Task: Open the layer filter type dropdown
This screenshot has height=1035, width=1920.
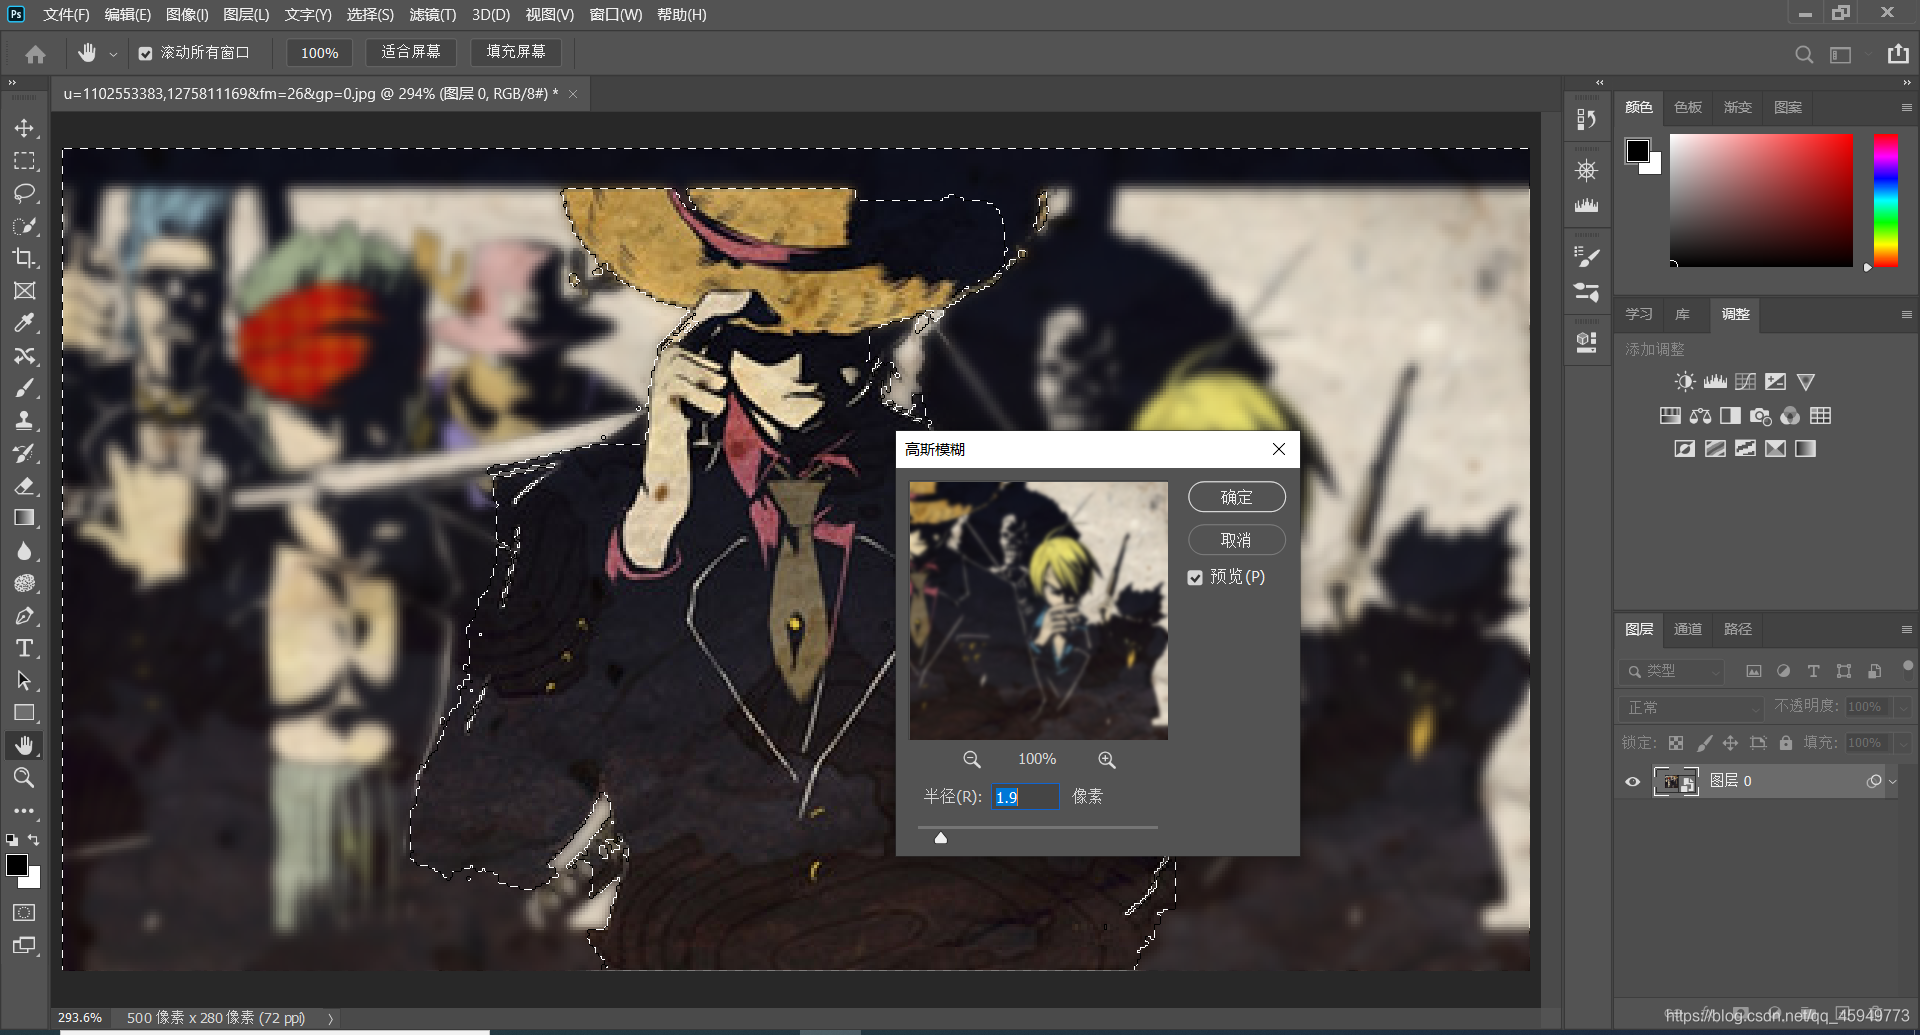Action: coord(1672,671)
